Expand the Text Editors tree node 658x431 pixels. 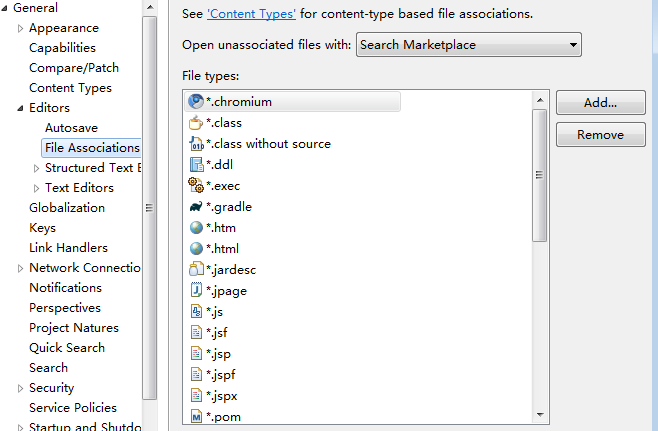tap(36, 188)
